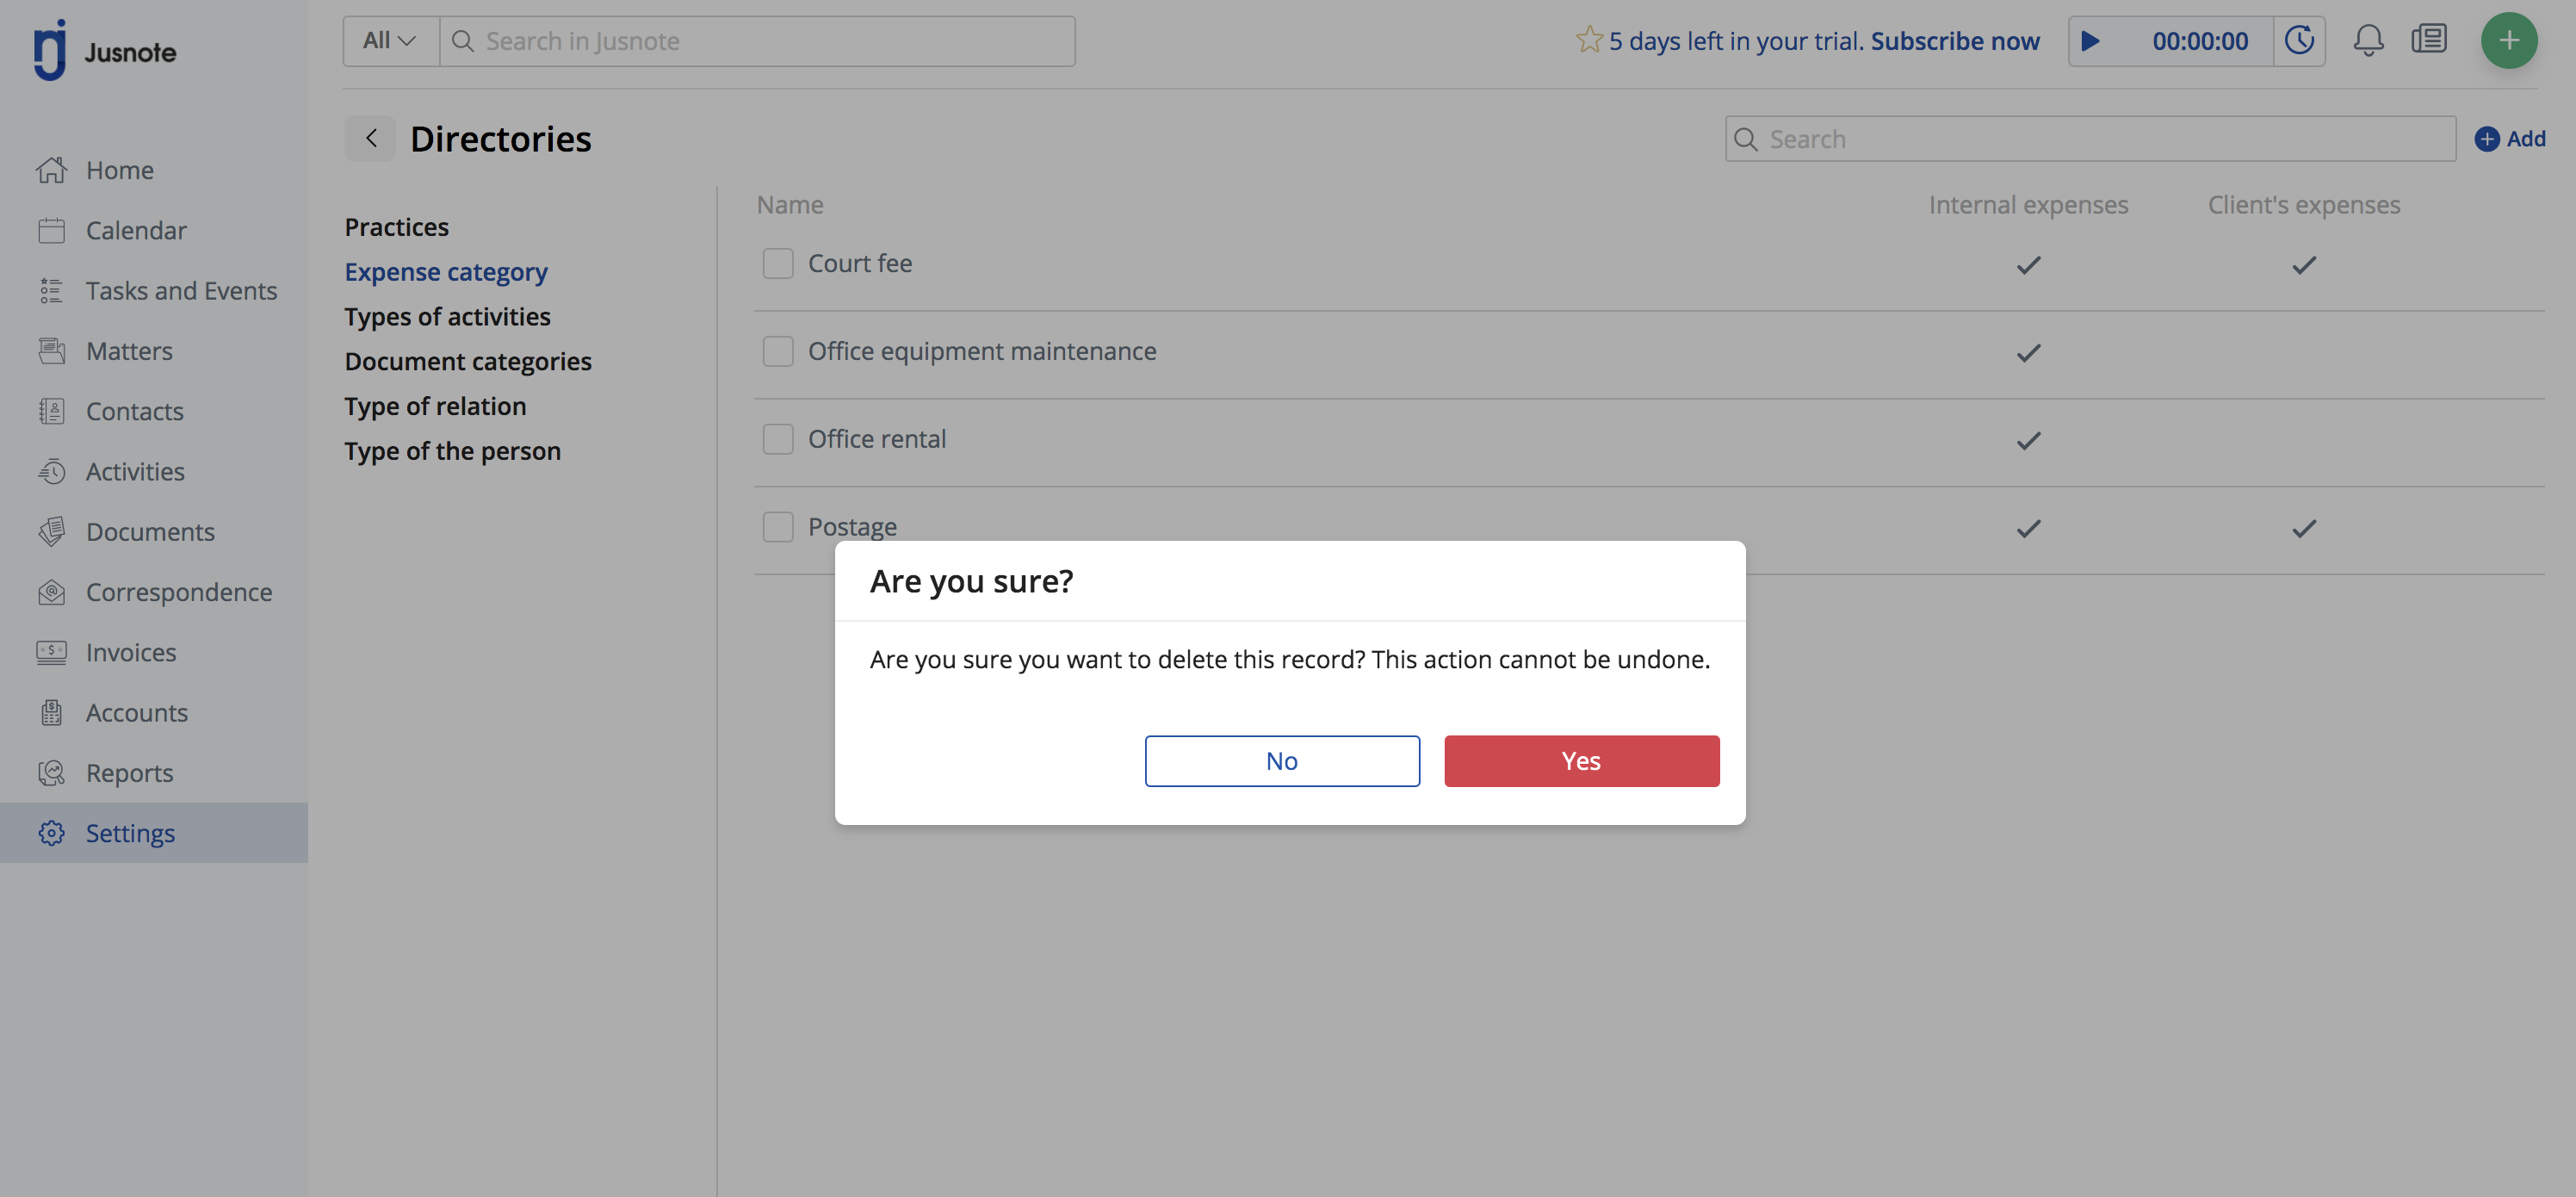Screen dimensions: 2576x1197
Task: Tick the Office rental checkbox
Action: pos(777,439)
